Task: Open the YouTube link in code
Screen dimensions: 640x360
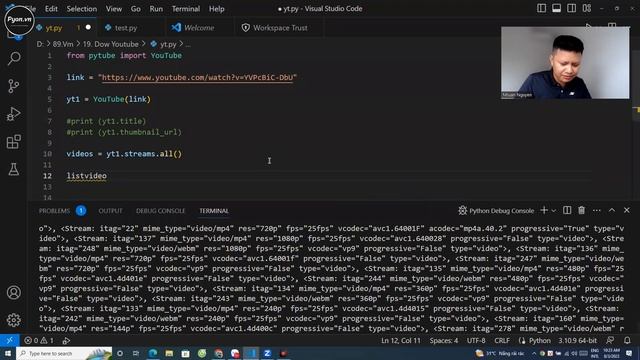Action: pos(197,78)
